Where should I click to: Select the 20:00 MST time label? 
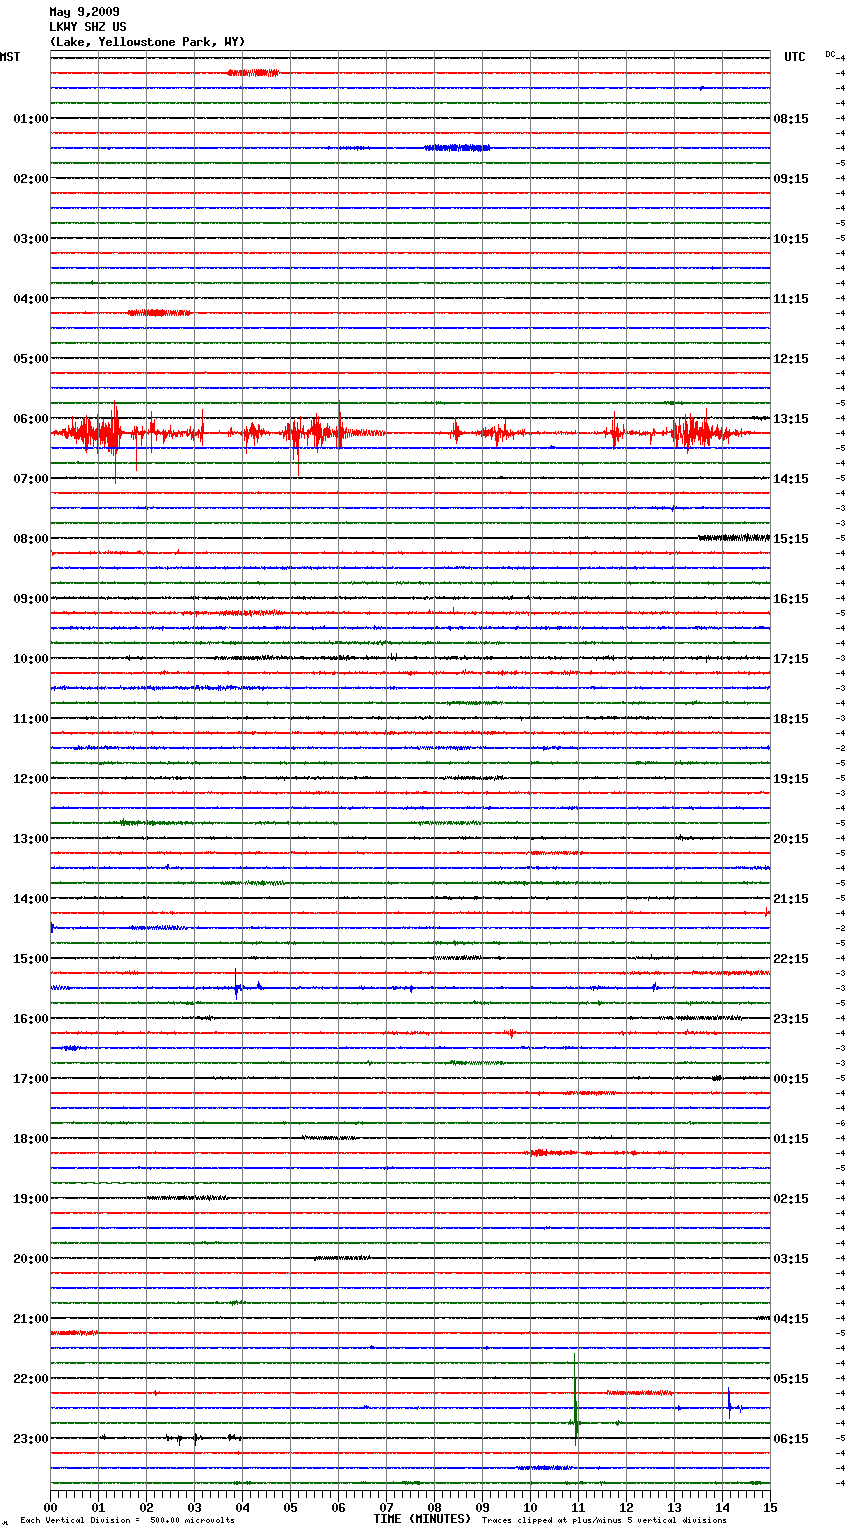[31, 1259]
